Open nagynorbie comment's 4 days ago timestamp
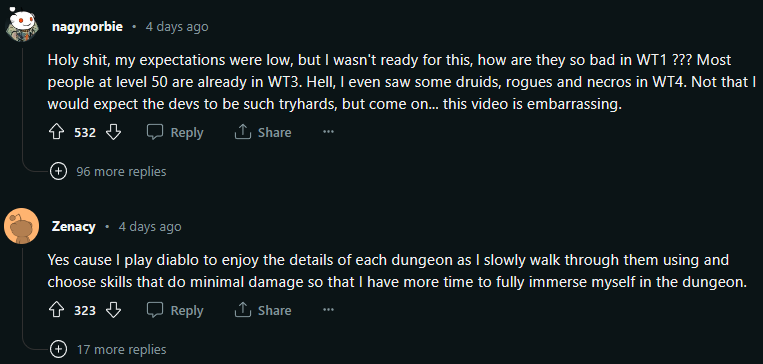 pos(177,26)
